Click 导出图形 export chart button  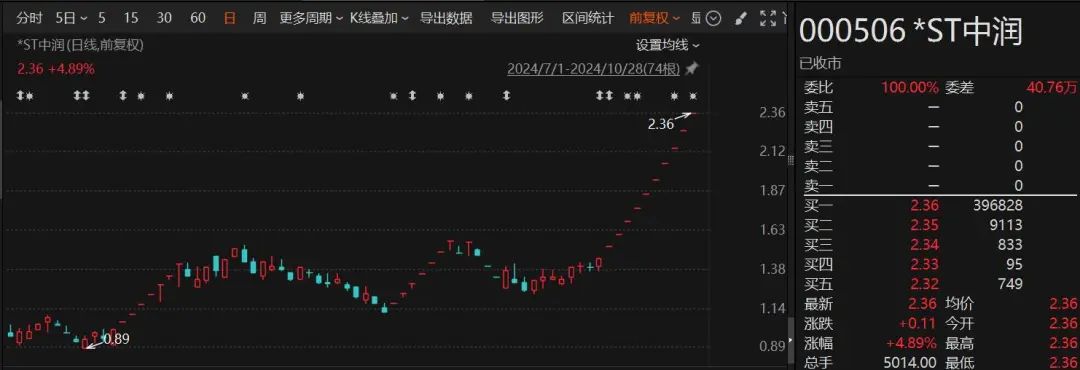tap(517, 18)
